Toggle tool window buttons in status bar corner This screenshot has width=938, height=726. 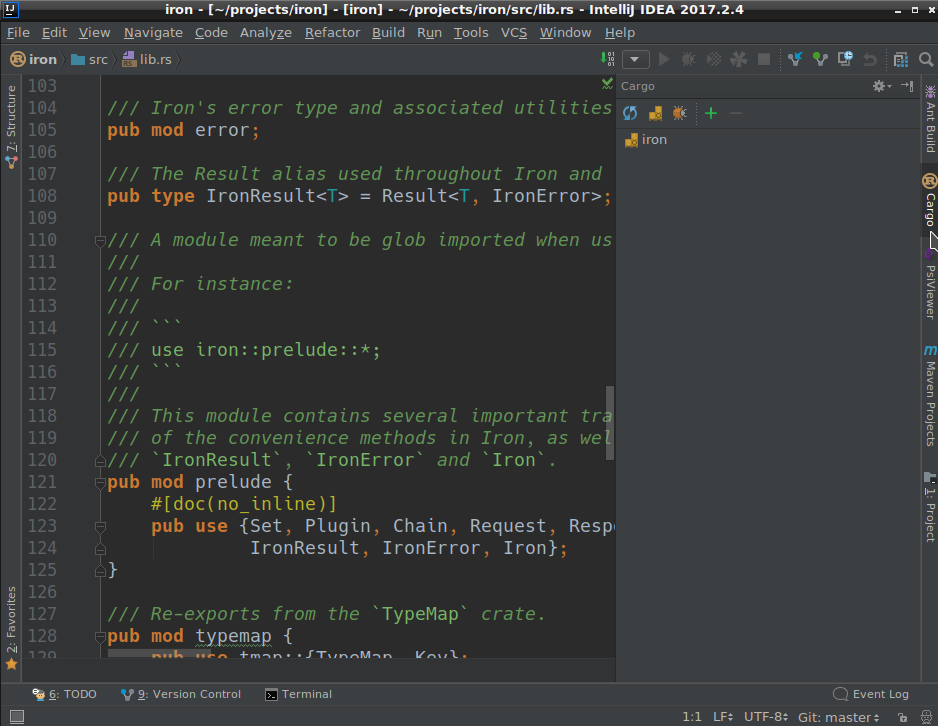click(x=17, y=716)
